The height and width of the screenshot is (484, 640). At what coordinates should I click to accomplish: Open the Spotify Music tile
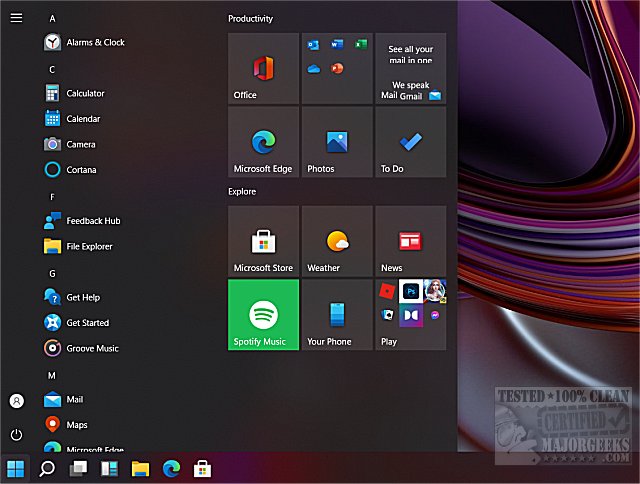pyautogui.click(x=263, y=315)
